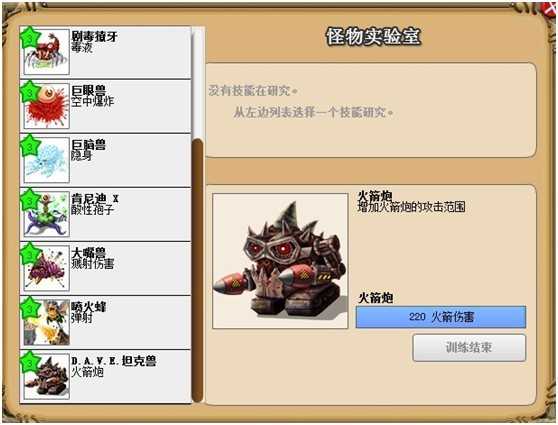The width and height of the screenshot is (558, 425).
Task: Choose the 空中爆炸 skill row
Action: 106,106
